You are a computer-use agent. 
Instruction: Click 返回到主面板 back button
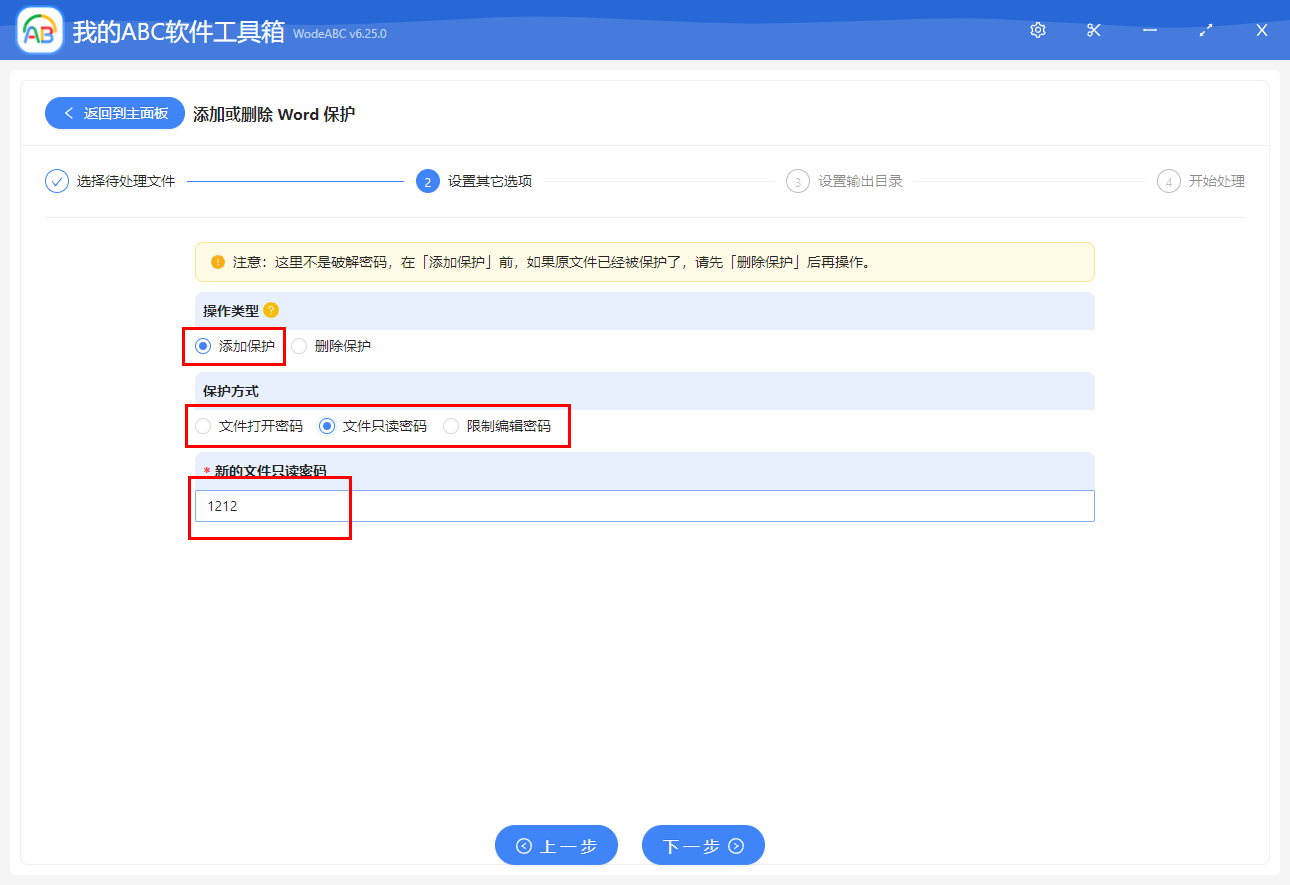point(114,113)
